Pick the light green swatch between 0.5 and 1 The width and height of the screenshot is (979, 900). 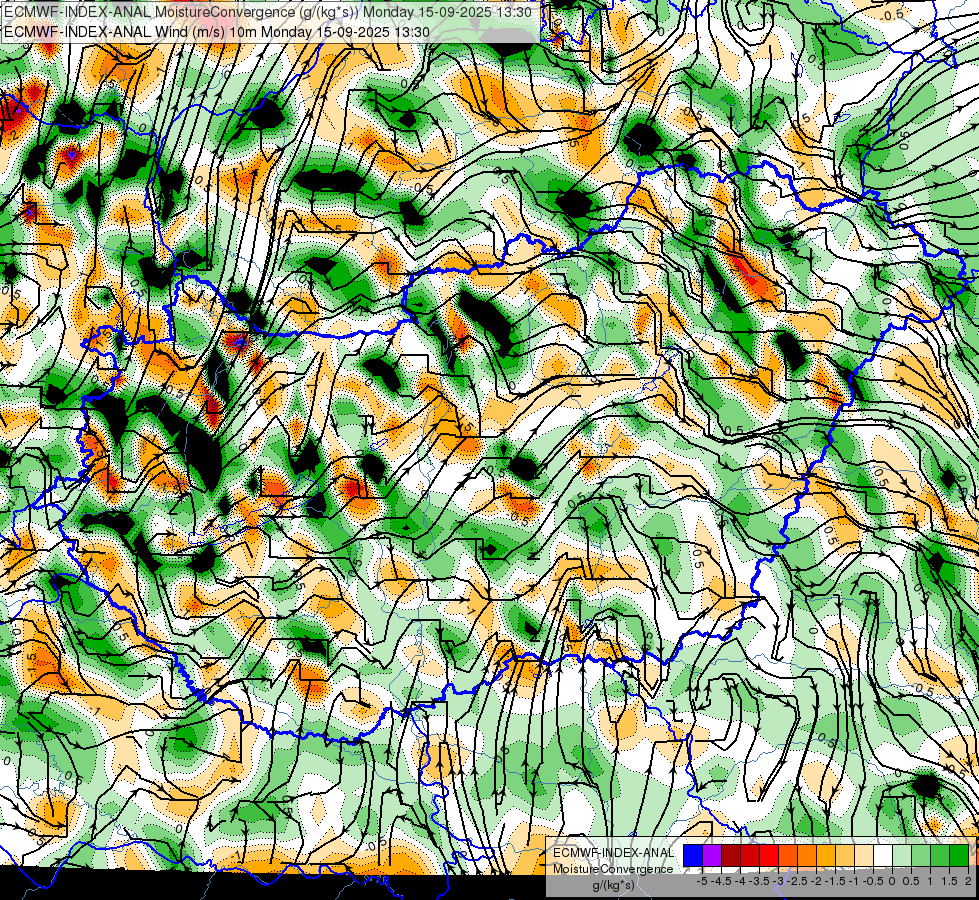click(921, 856)
